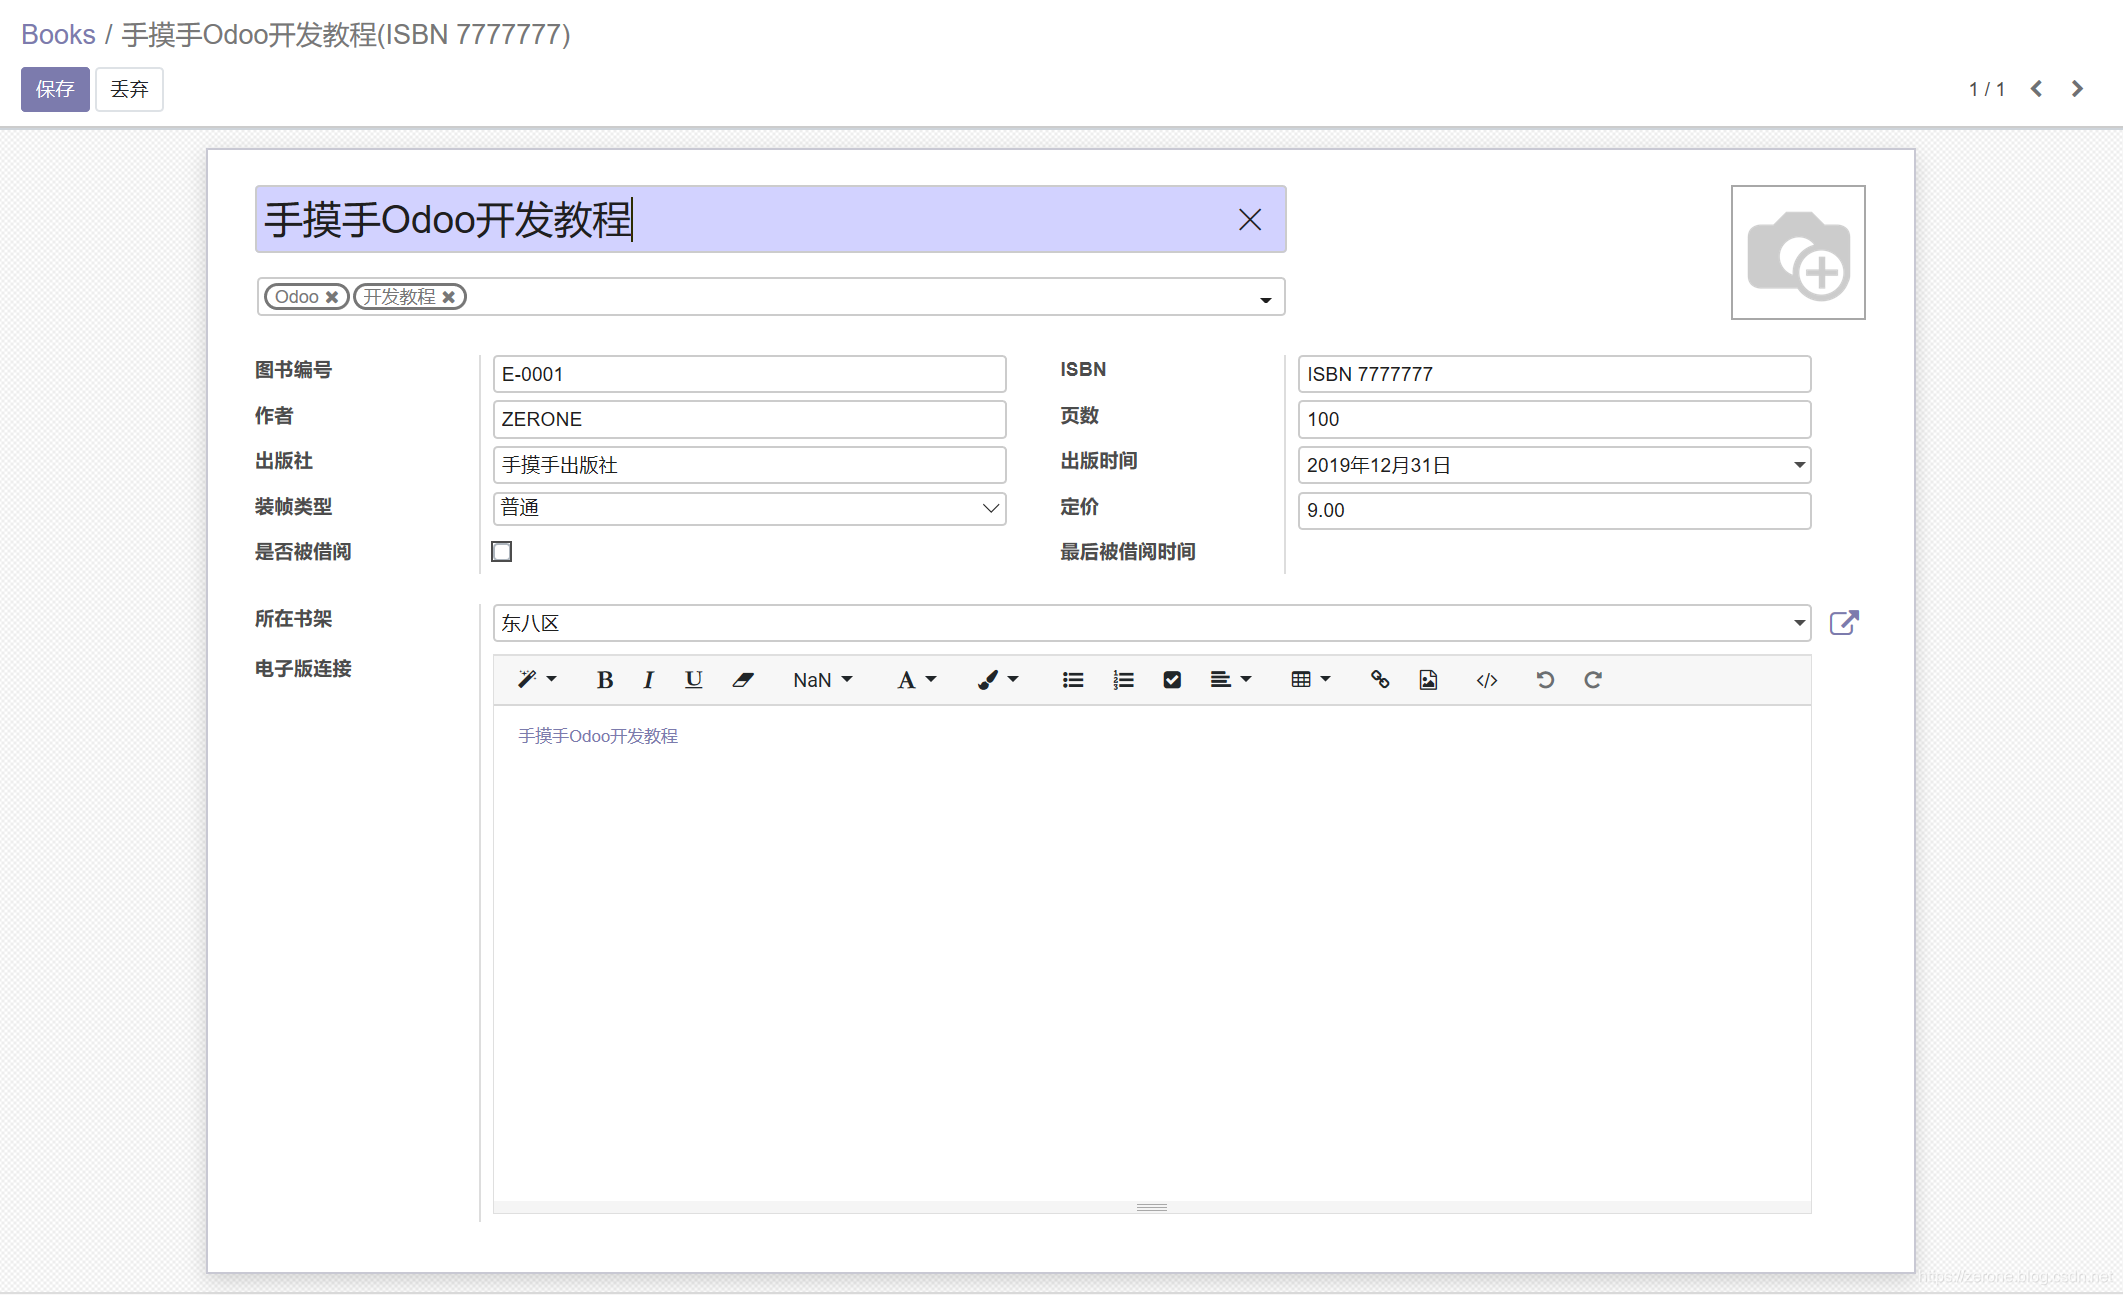This screenshot has width=2123, height=1295.
Task: Underline text using the editor toolbar
Action: (693, 680)
